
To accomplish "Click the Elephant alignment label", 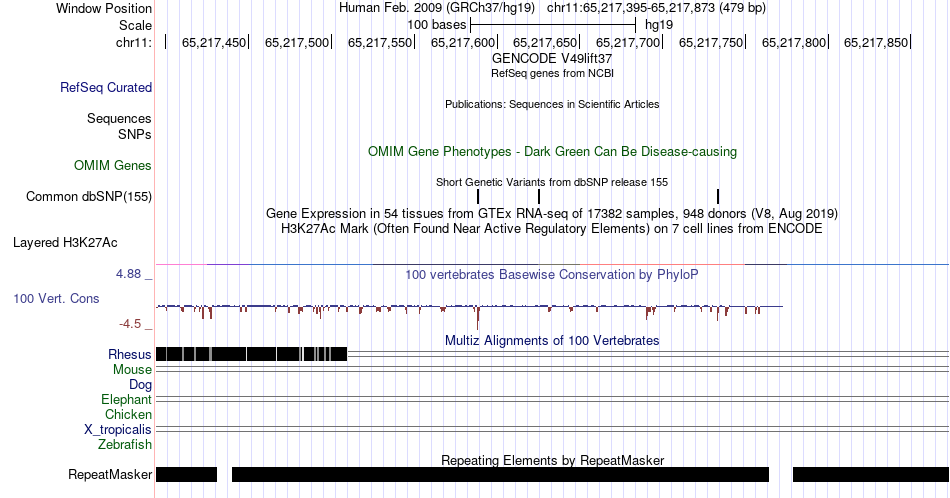I will click(126, 399).
